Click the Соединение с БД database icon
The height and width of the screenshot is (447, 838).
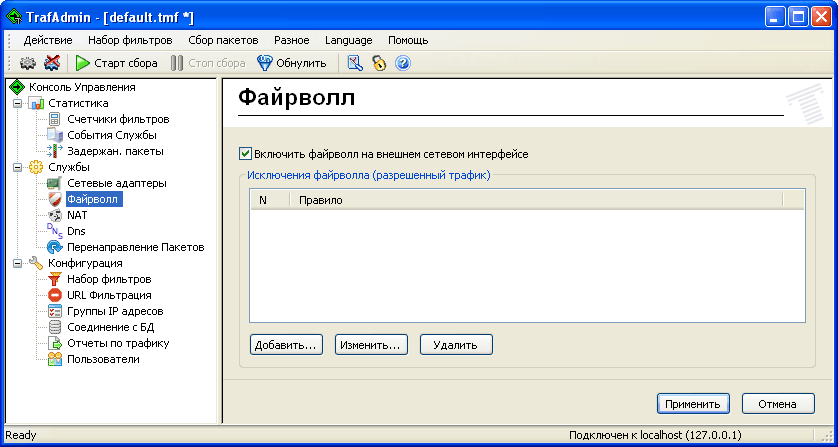tap(55, 327)
